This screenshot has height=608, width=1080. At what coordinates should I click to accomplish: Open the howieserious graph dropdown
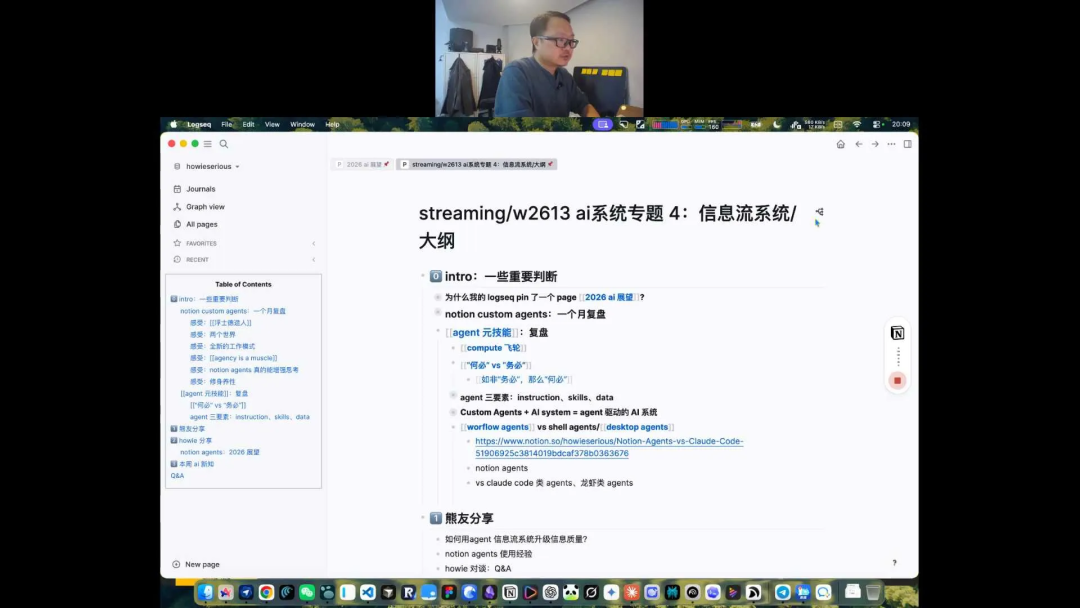tap(207, 167)
